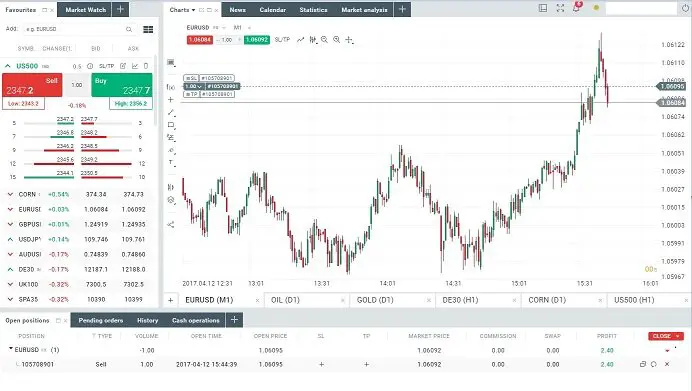The height and width of the screenshot is (391, 692).
Task: Add take profit for position 105708901
Action: click(x=366, y=365)
